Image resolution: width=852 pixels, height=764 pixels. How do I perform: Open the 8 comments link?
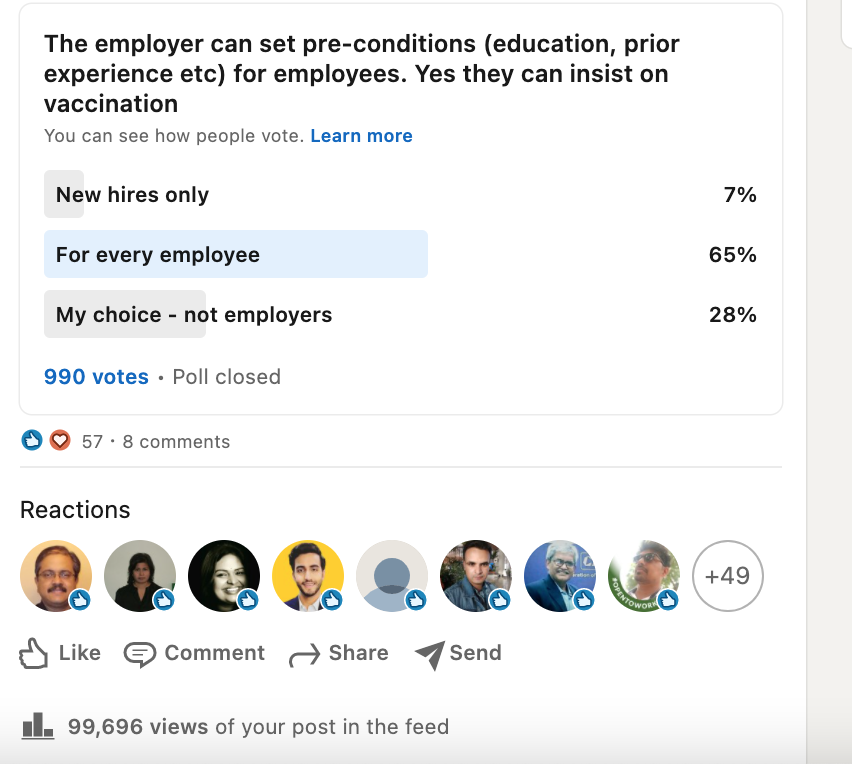[176, 442]
